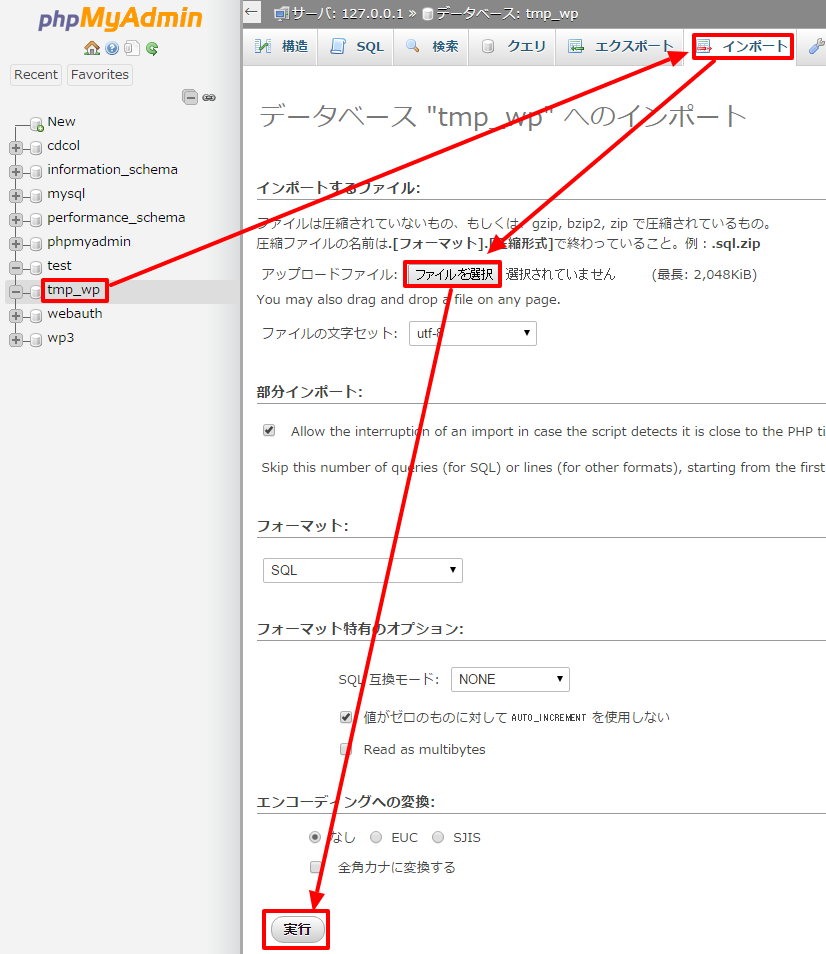The width and height of the screenshot is (826, 954).
Task: Open the インポート import tab
Action: pyautogui.click(x=743, y=46)
